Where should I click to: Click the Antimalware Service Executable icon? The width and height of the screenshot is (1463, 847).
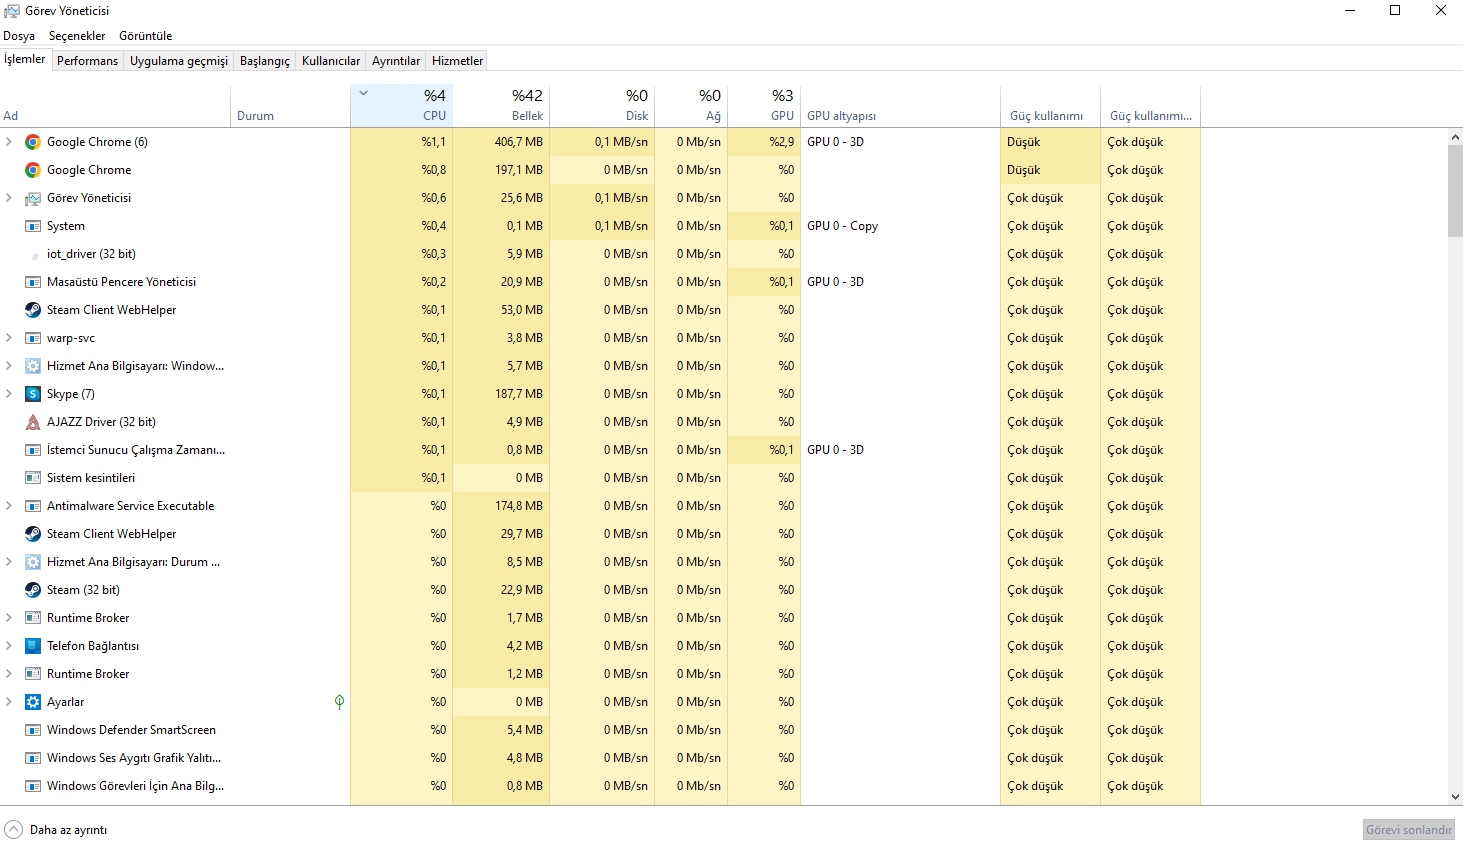coord(33,506)
